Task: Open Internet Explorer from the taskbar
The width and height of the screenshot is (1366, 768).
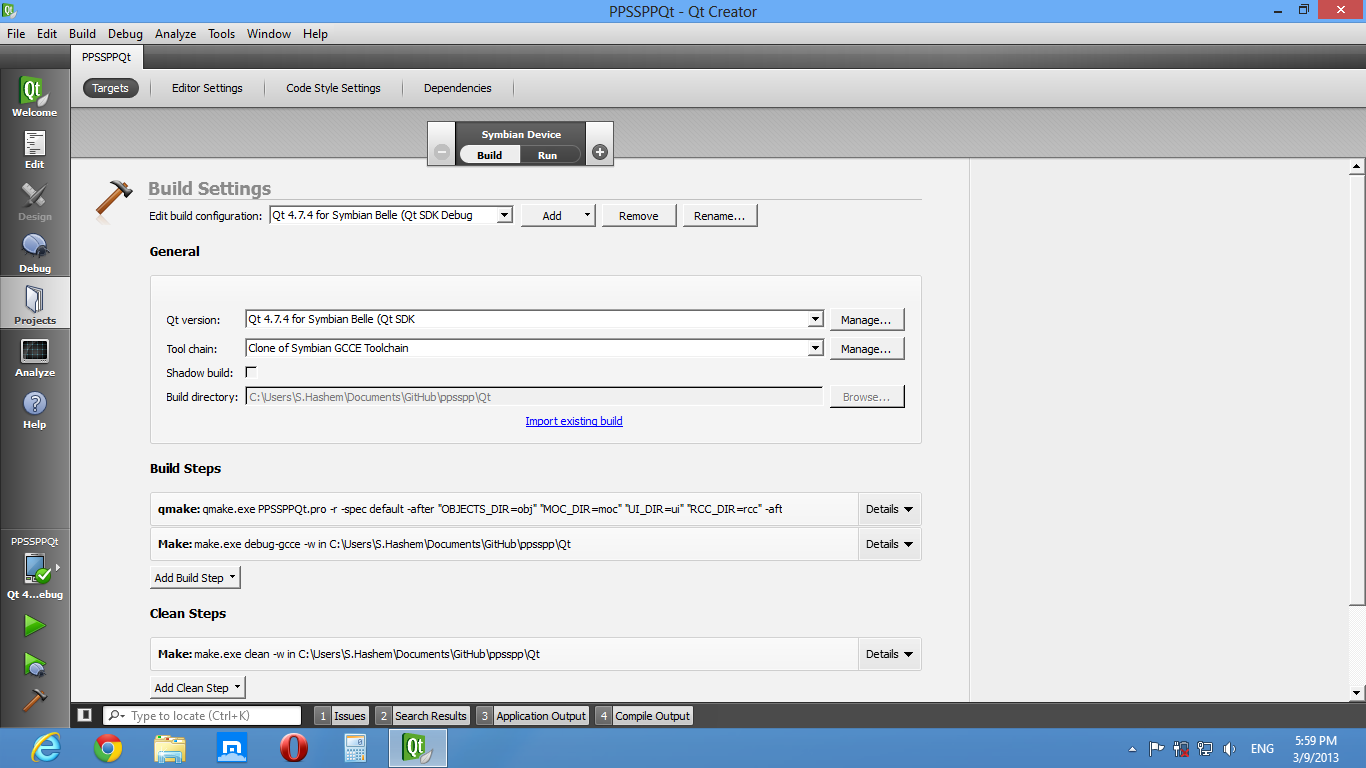Action: 46,748
